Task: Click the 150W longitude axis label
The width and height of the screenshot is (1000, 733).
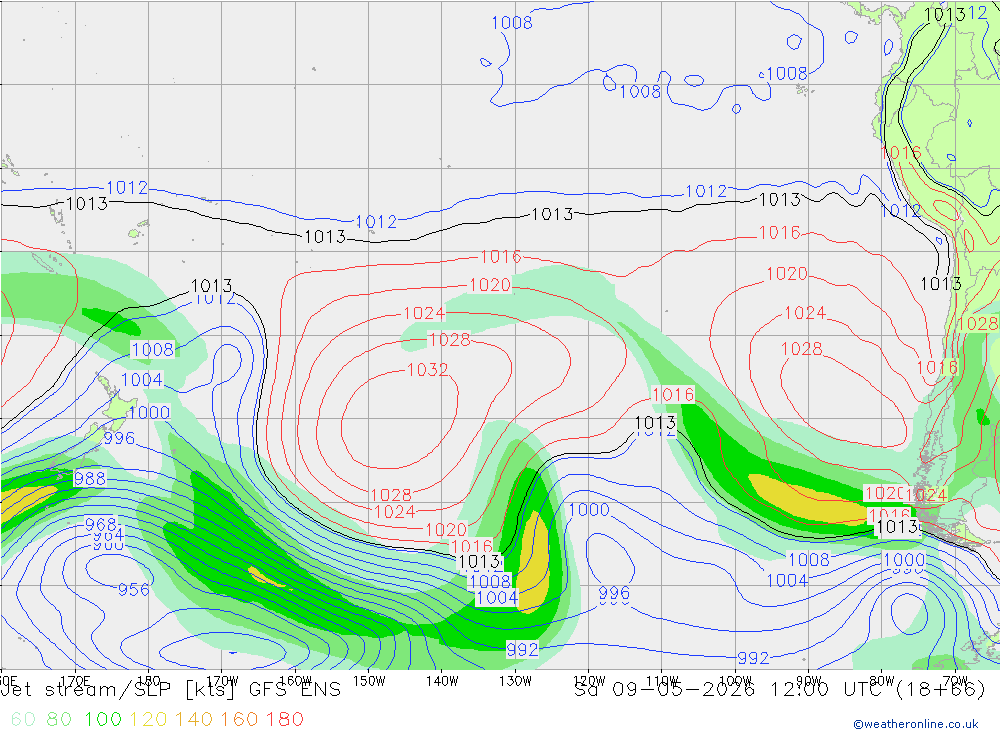Action: click(369, 681)
